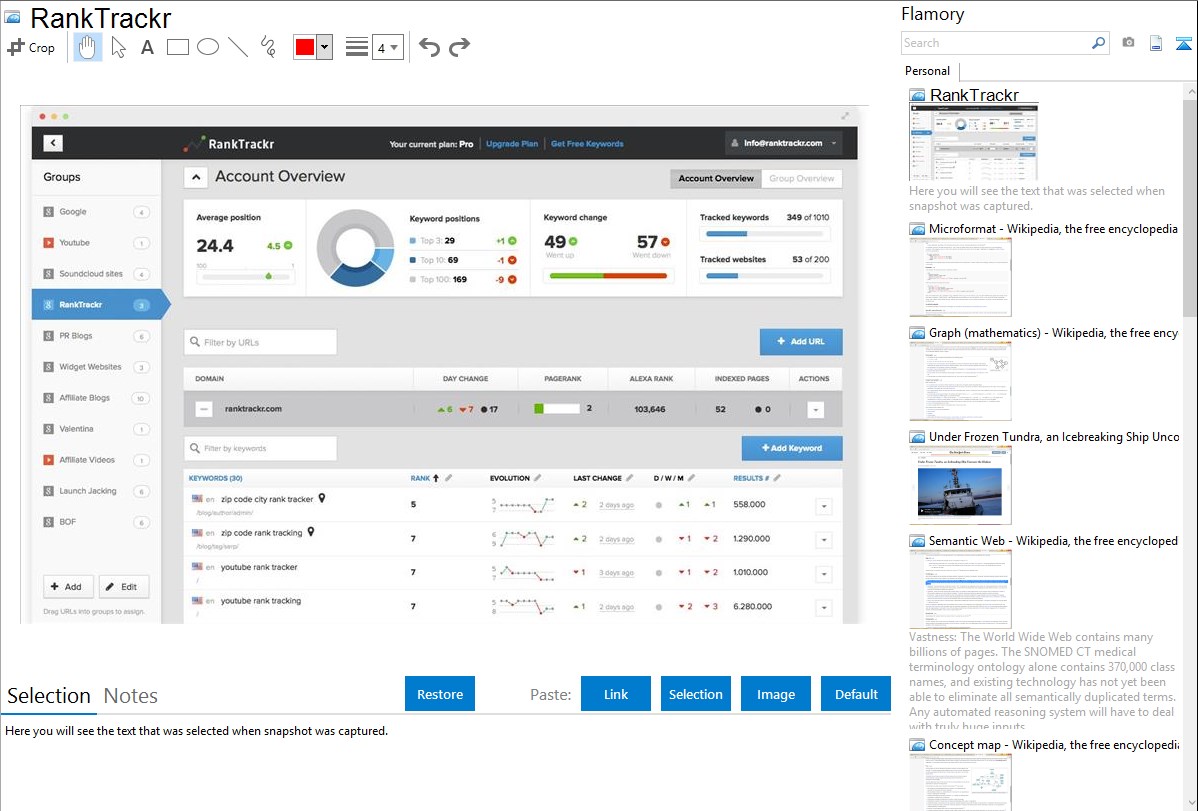The image size is (1198, 811).
Task: Click the Paste Selection button
Action: click(x=695, y=694)
